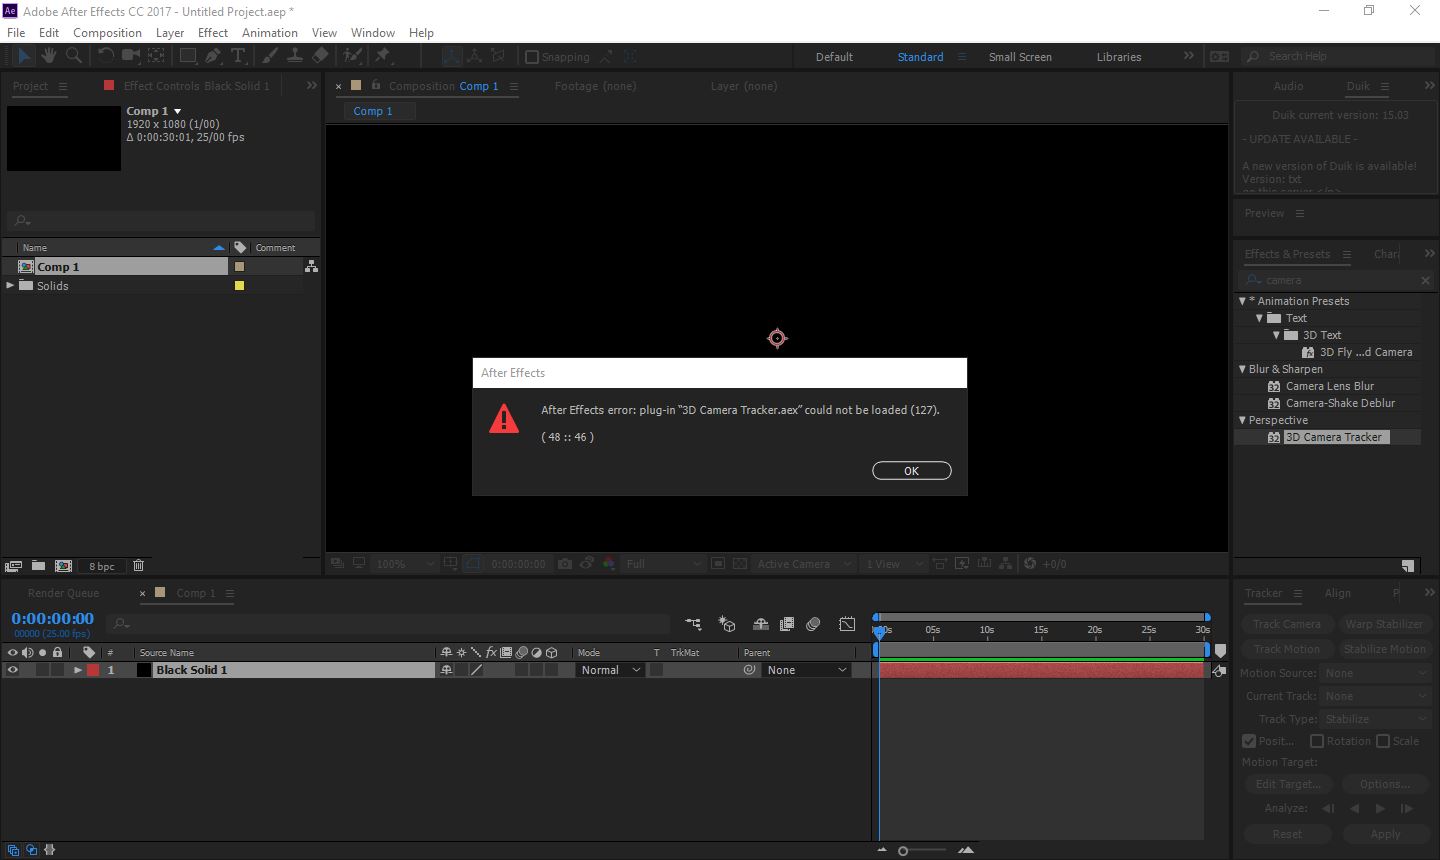
Task: Select the Pan Behind anchor point tool
Action: (x=156, y=56)
